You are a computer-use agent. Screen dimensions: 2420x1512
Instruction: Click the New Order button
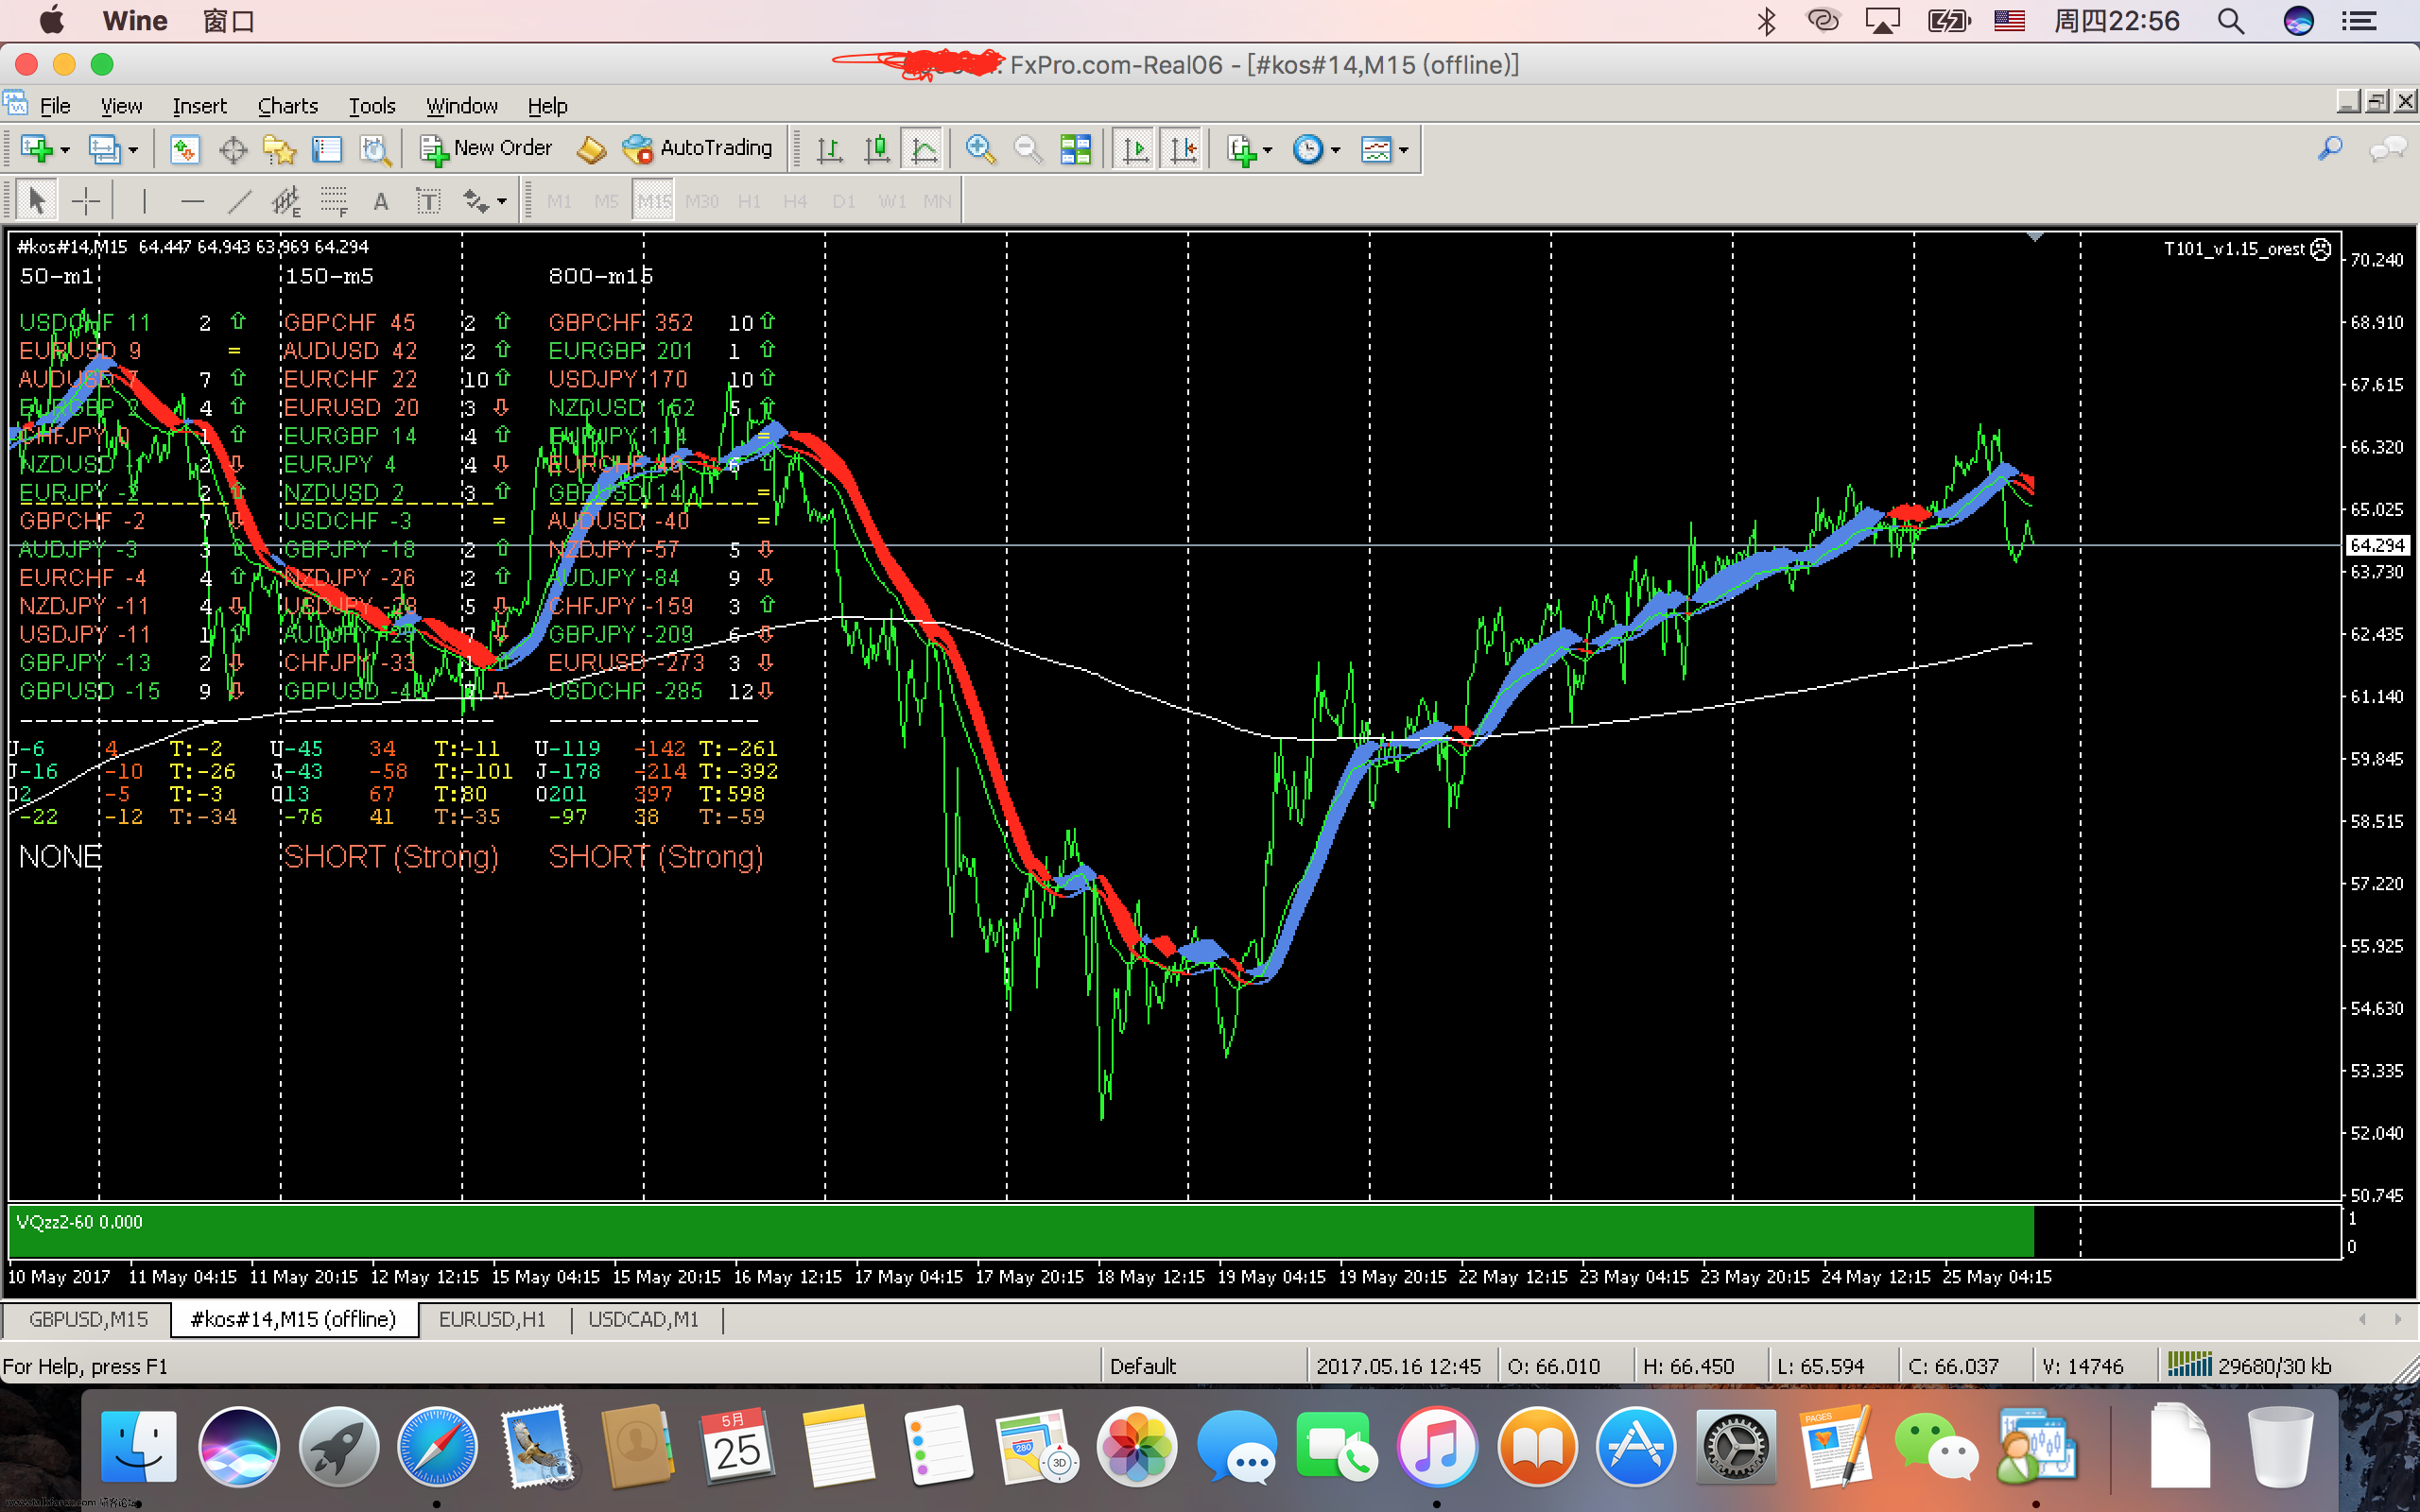[x=487, y=148]
